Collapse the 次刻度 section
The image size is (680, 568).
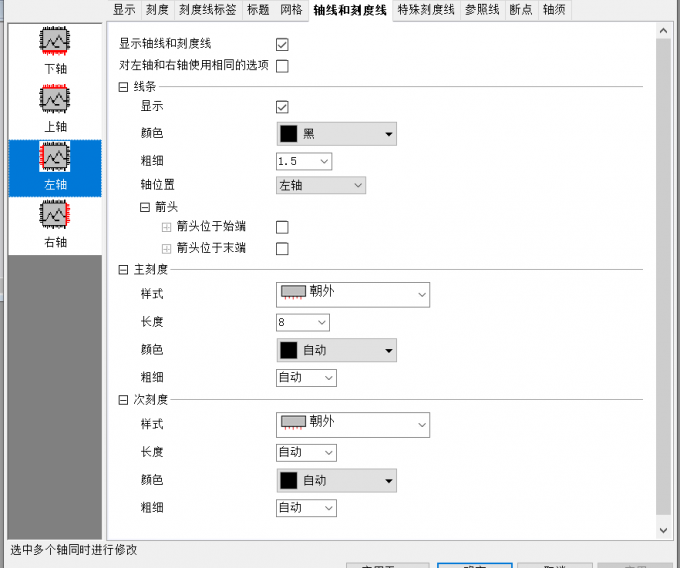123,400
